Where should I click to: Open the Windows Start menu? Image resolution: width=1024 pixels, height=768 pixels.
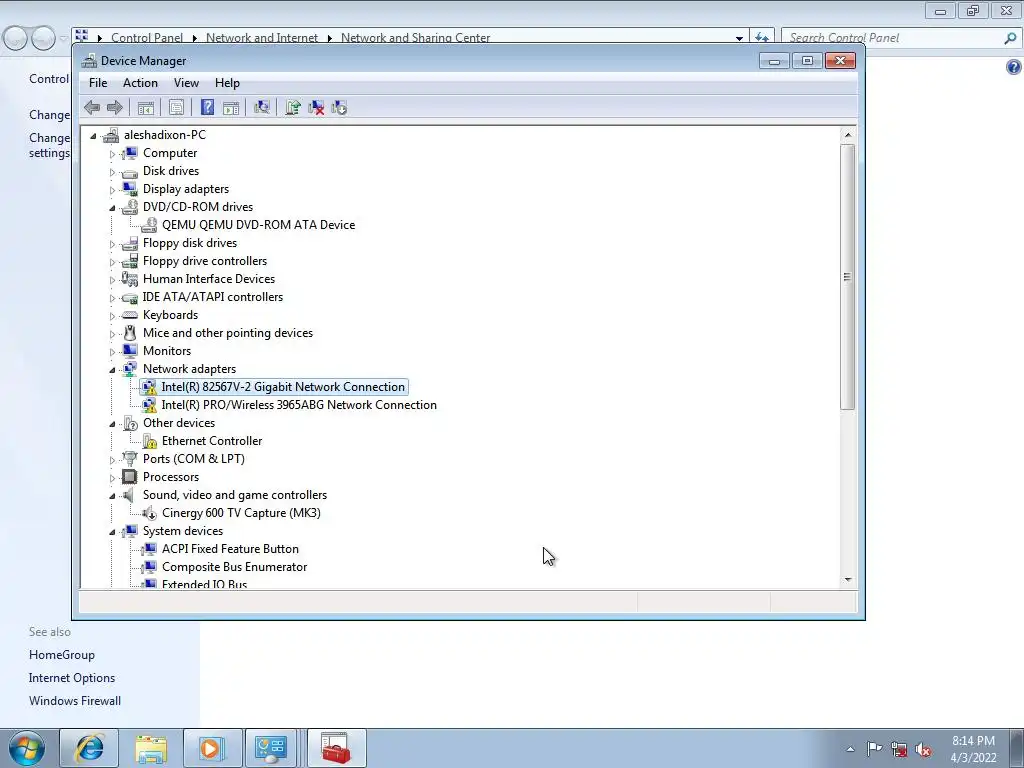(x=27, y=748)
